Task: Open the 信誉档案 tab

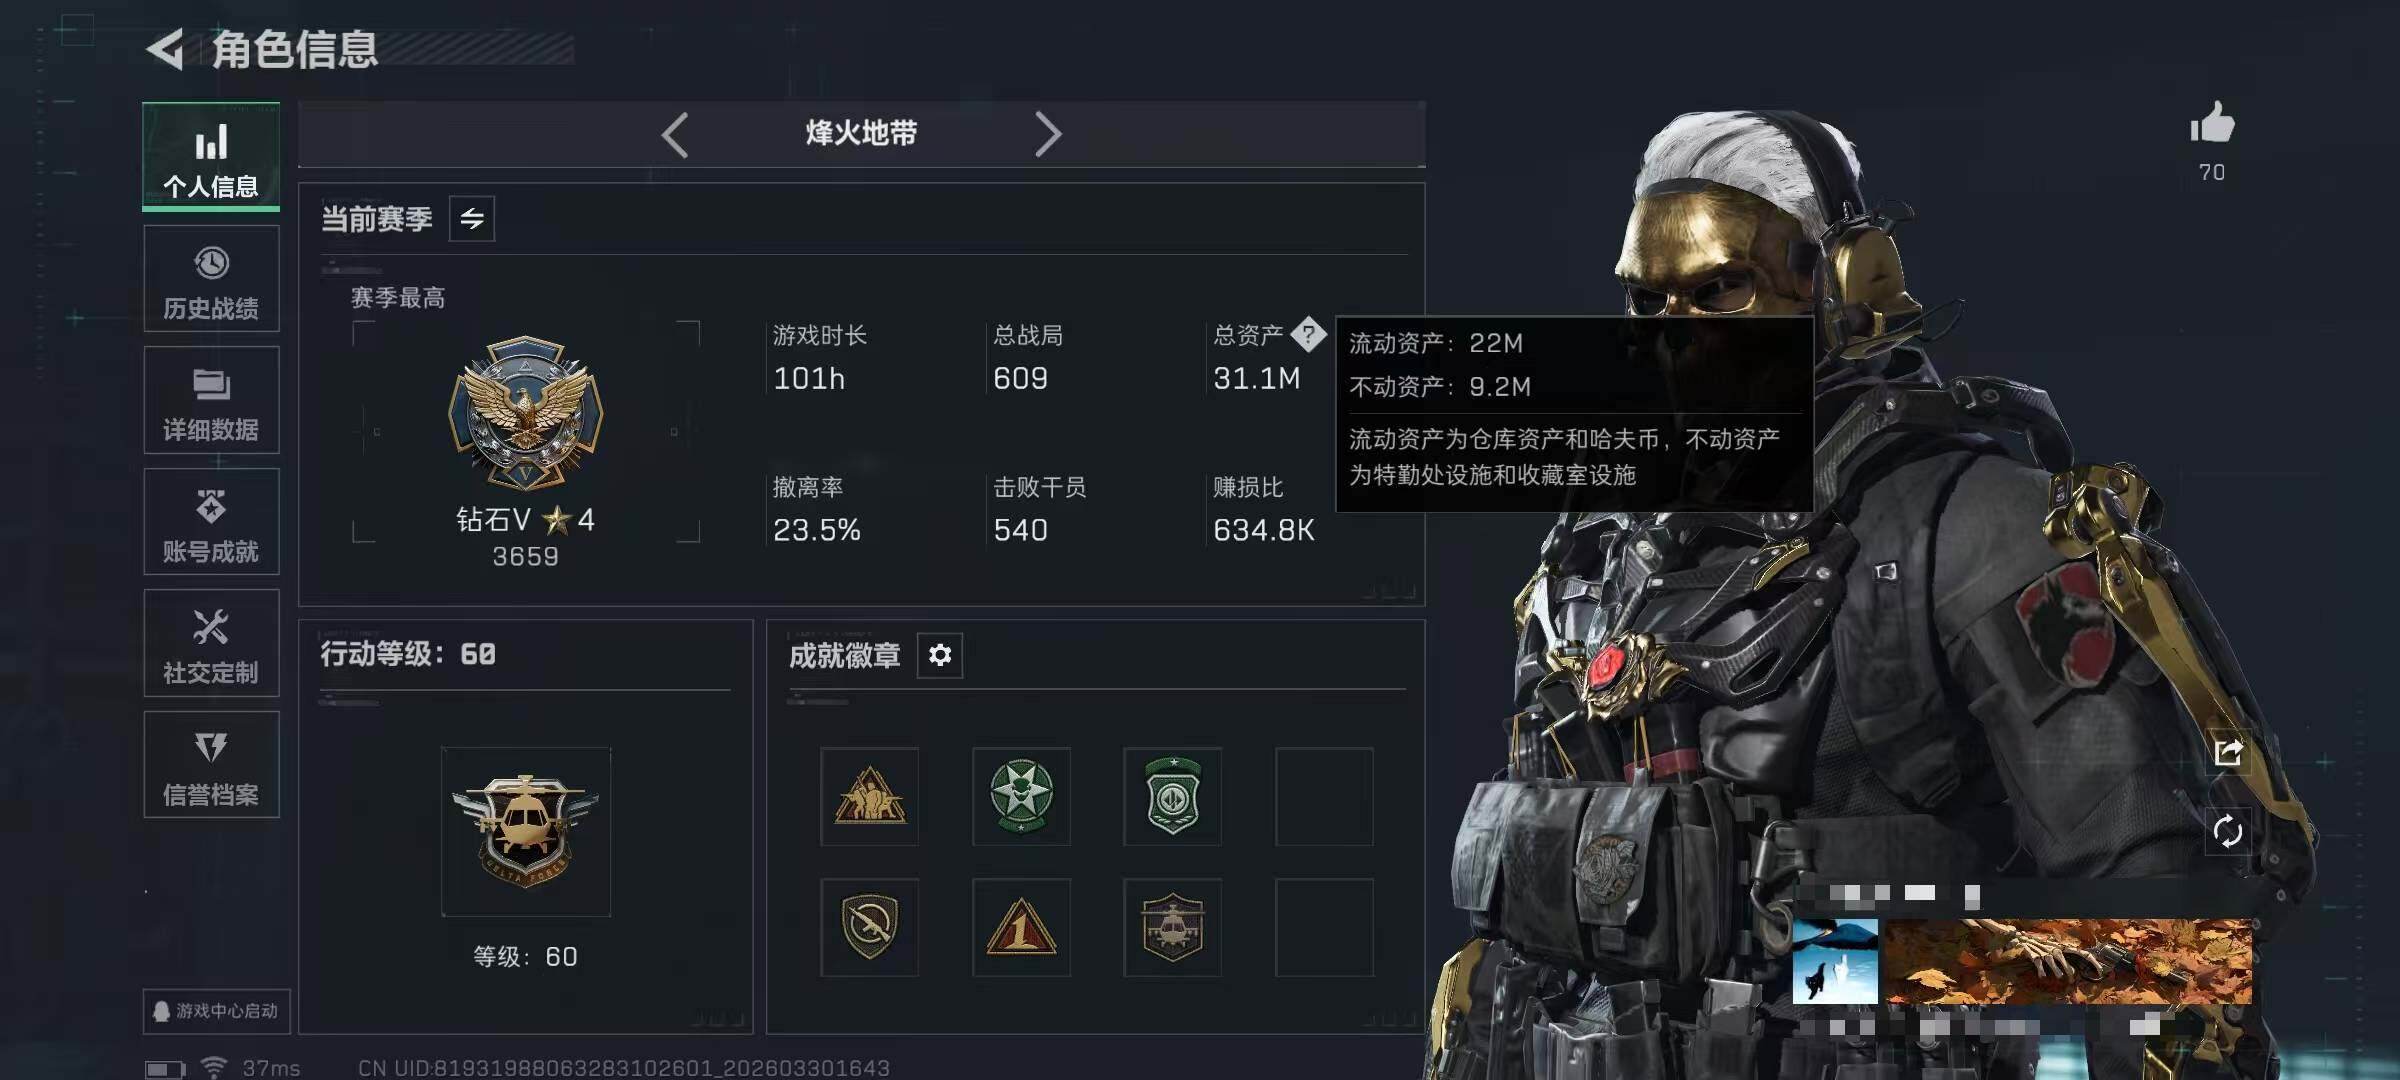Action: click(x=211, y=764)
